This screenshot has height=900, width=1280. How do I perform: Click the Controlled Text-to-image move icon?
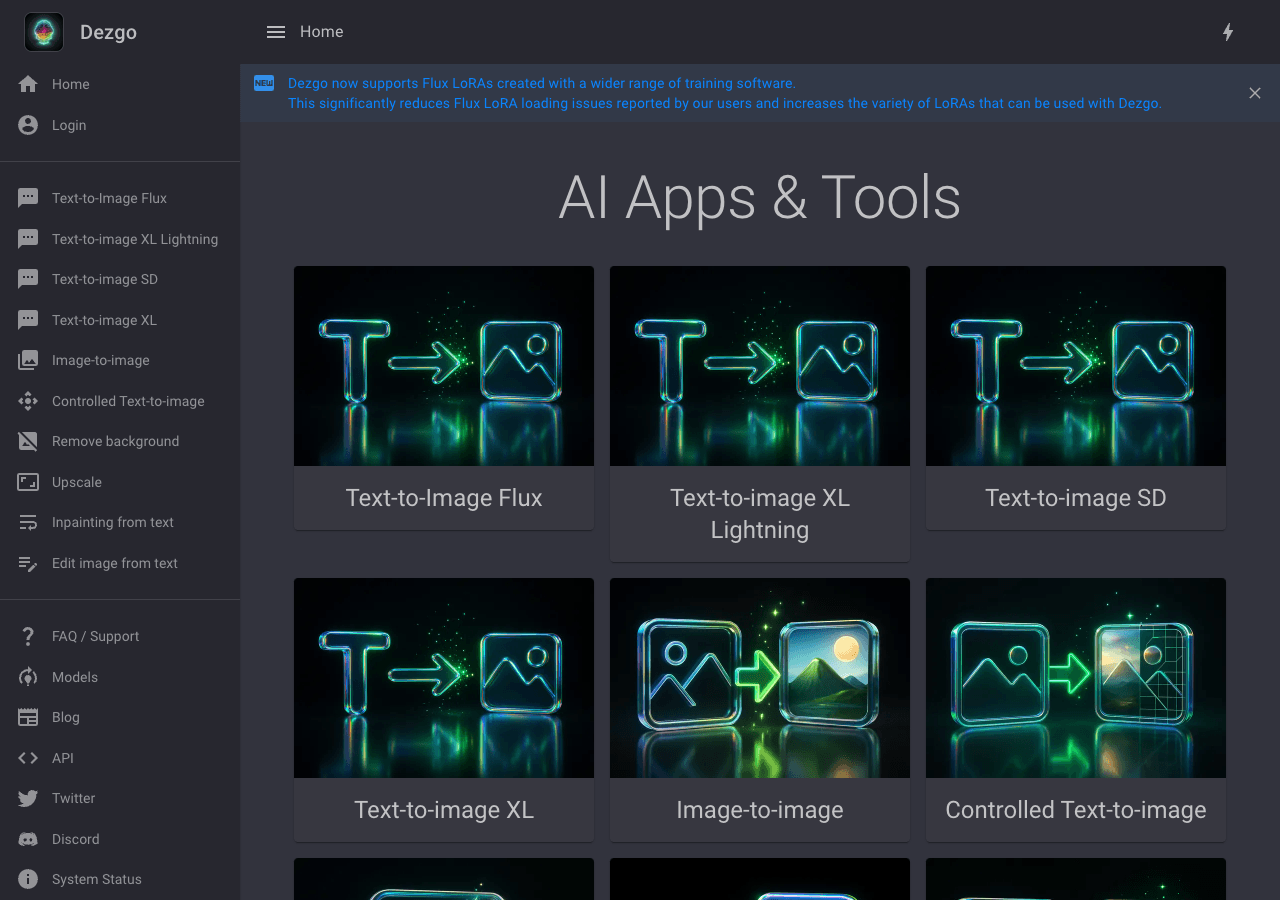[x=28, y=401]
